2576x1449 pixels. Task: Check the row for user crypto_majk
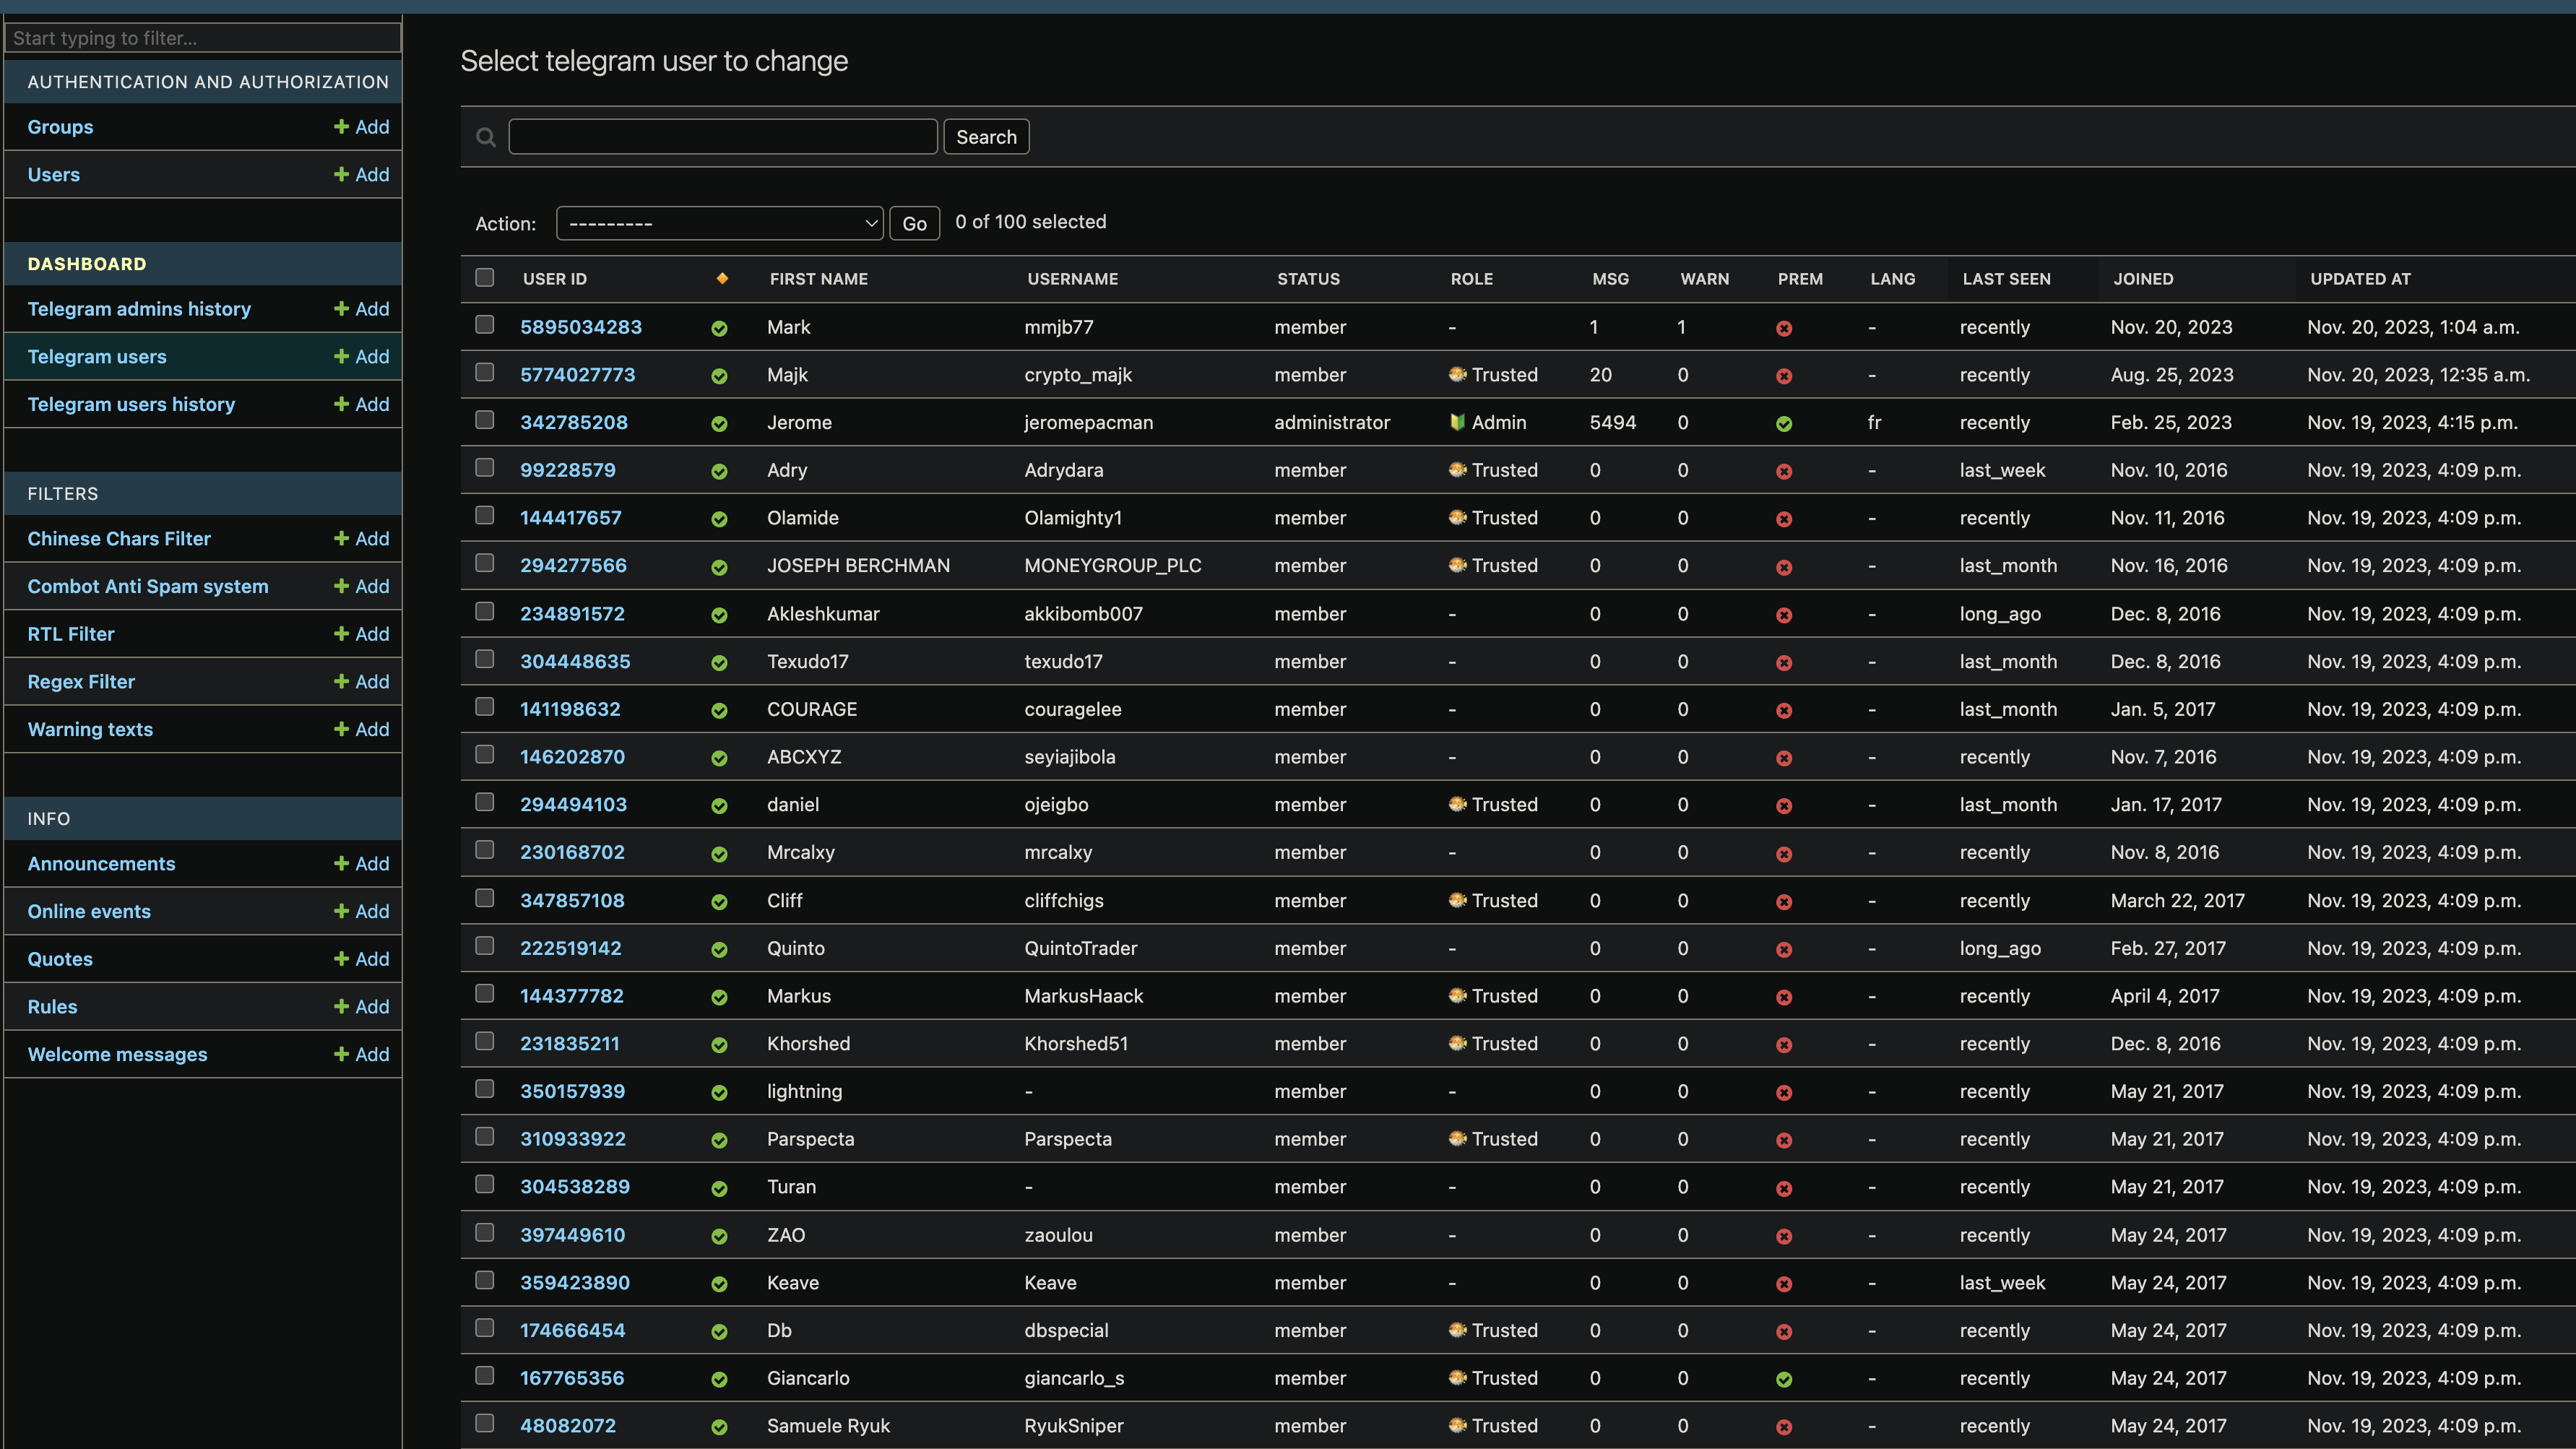[485, 373]
